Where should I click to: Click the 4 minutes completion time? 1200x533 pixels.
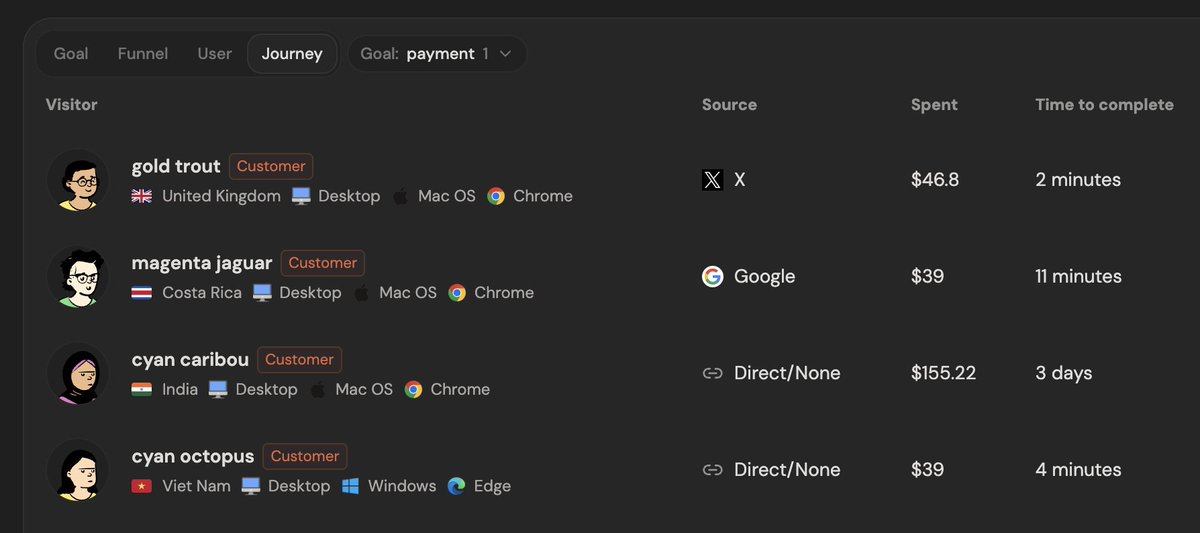(1078, 470)
